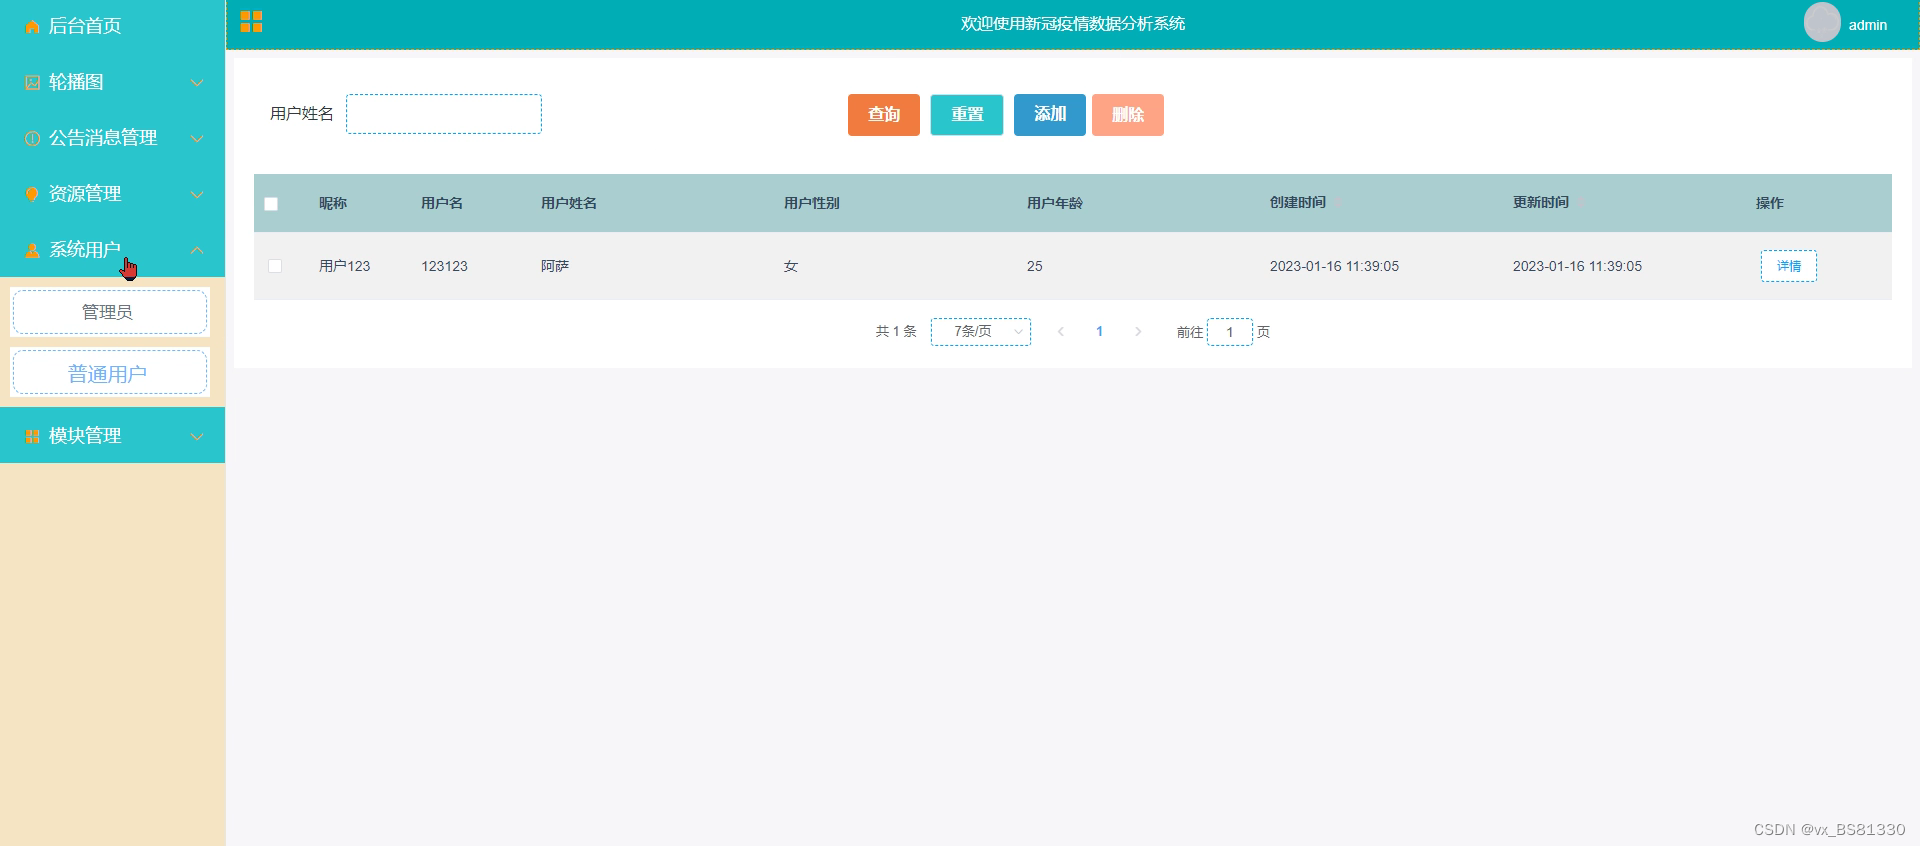Click the 阿萨 name cell
The image size is (1920, 846).
[555, 266]
